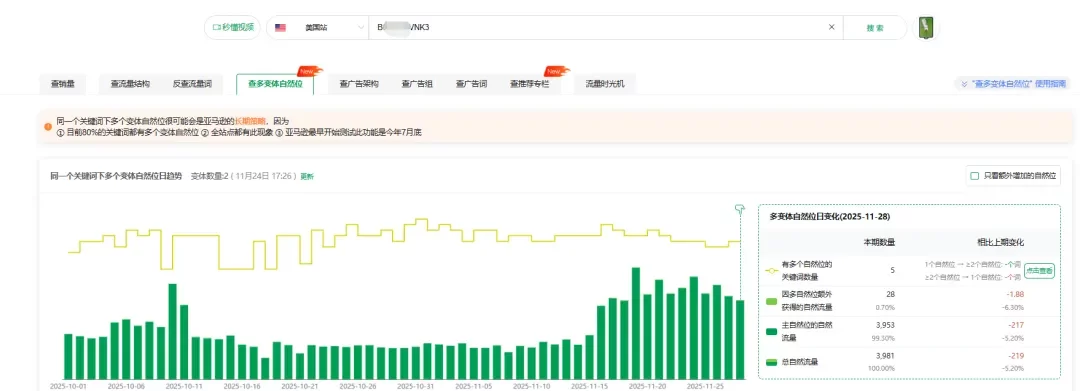Select the 查多变体自然位 tab
1080x391 pixels.
click(275, 84)
